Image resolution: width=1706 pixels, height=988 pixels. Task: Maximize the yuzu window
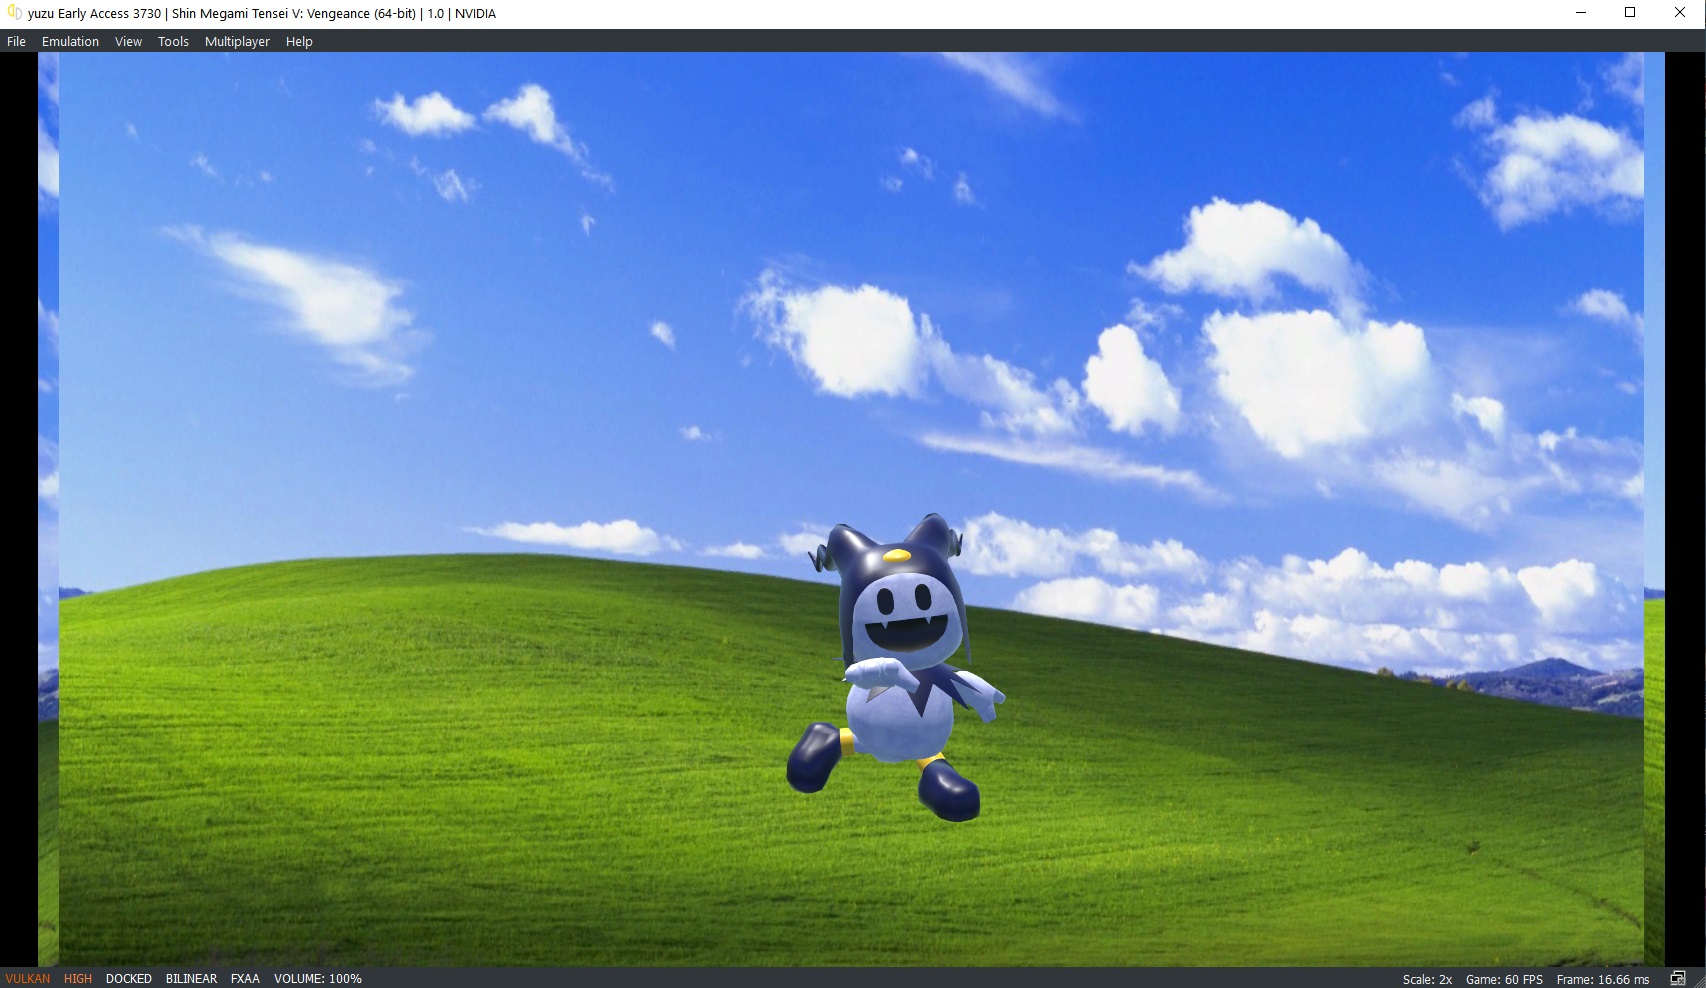point(1630,13)
